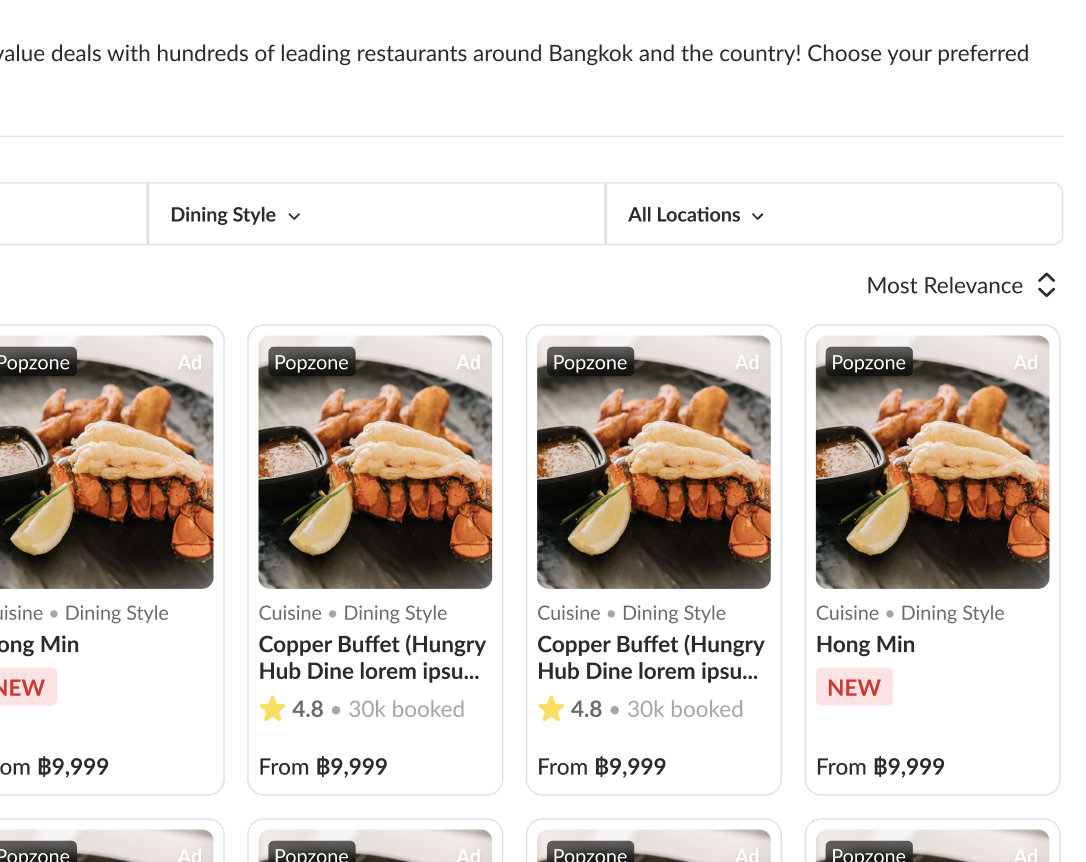This screenshot has width=1086, height=862.
Task: Click Popzone badge on left Copper Buffet card
Action: coord(311,362)
